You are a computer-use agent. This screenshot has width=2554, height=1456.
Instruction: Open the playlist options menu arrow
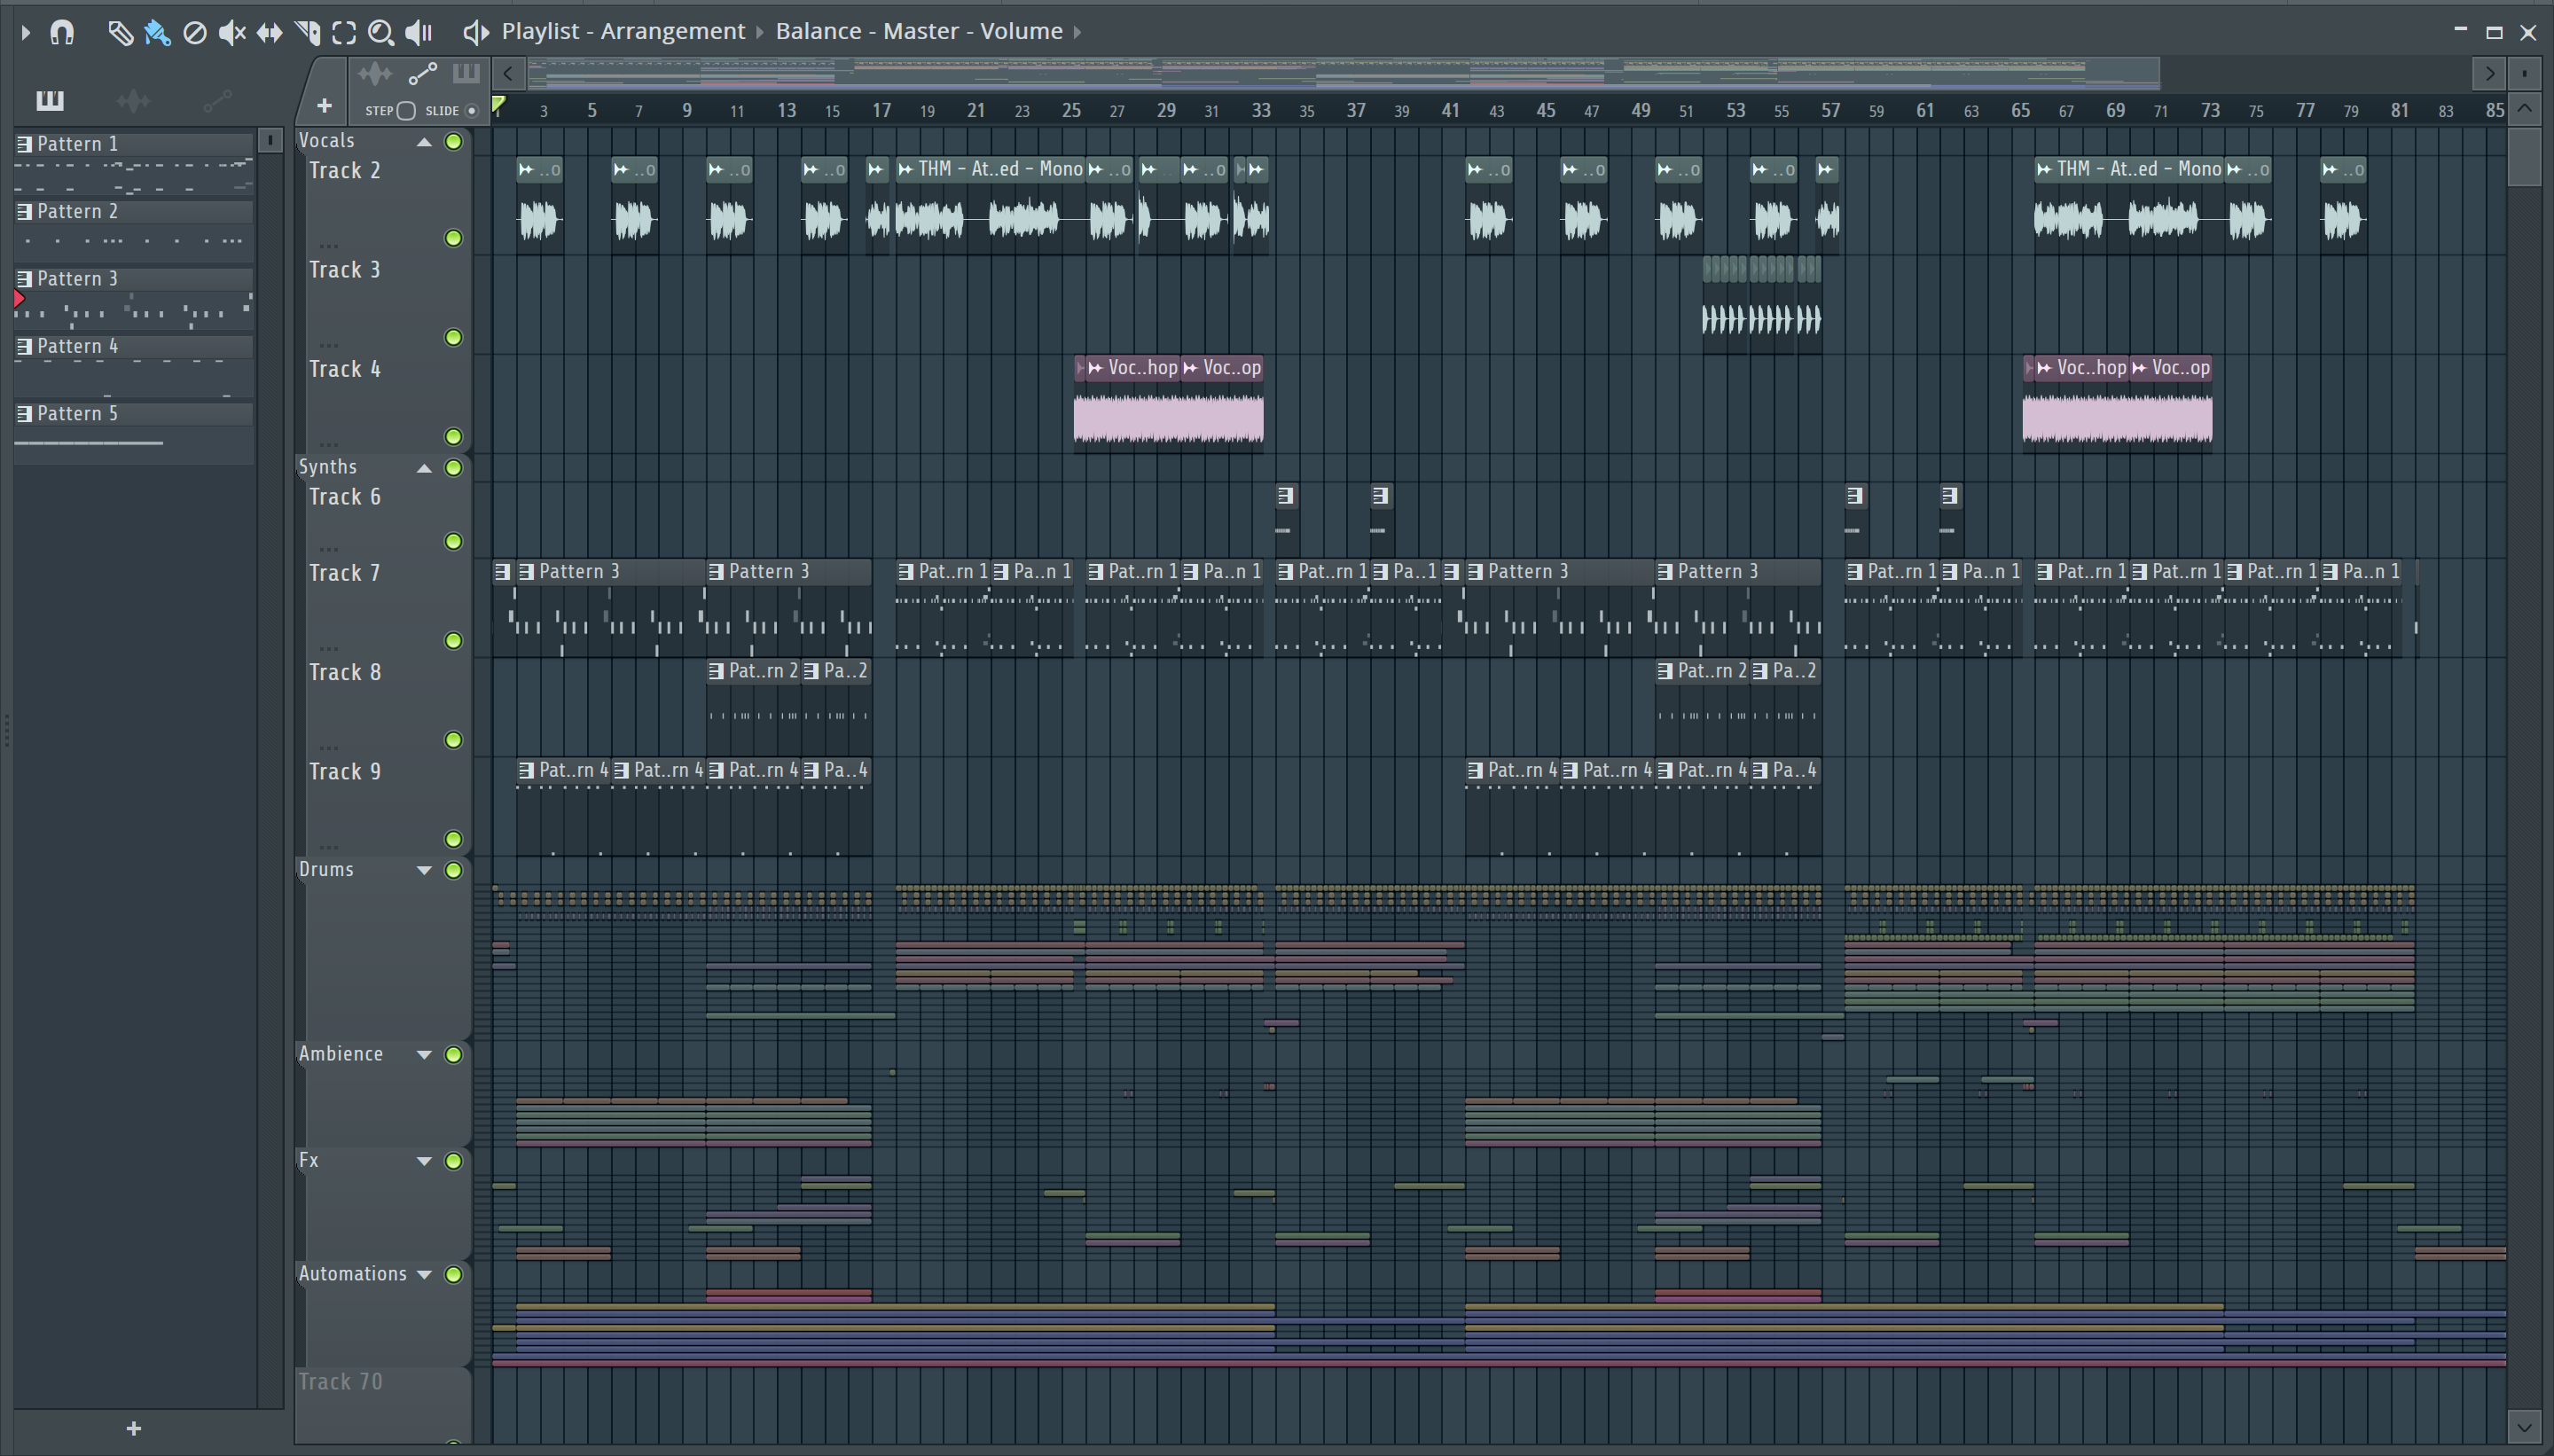[x=26, y=33]
